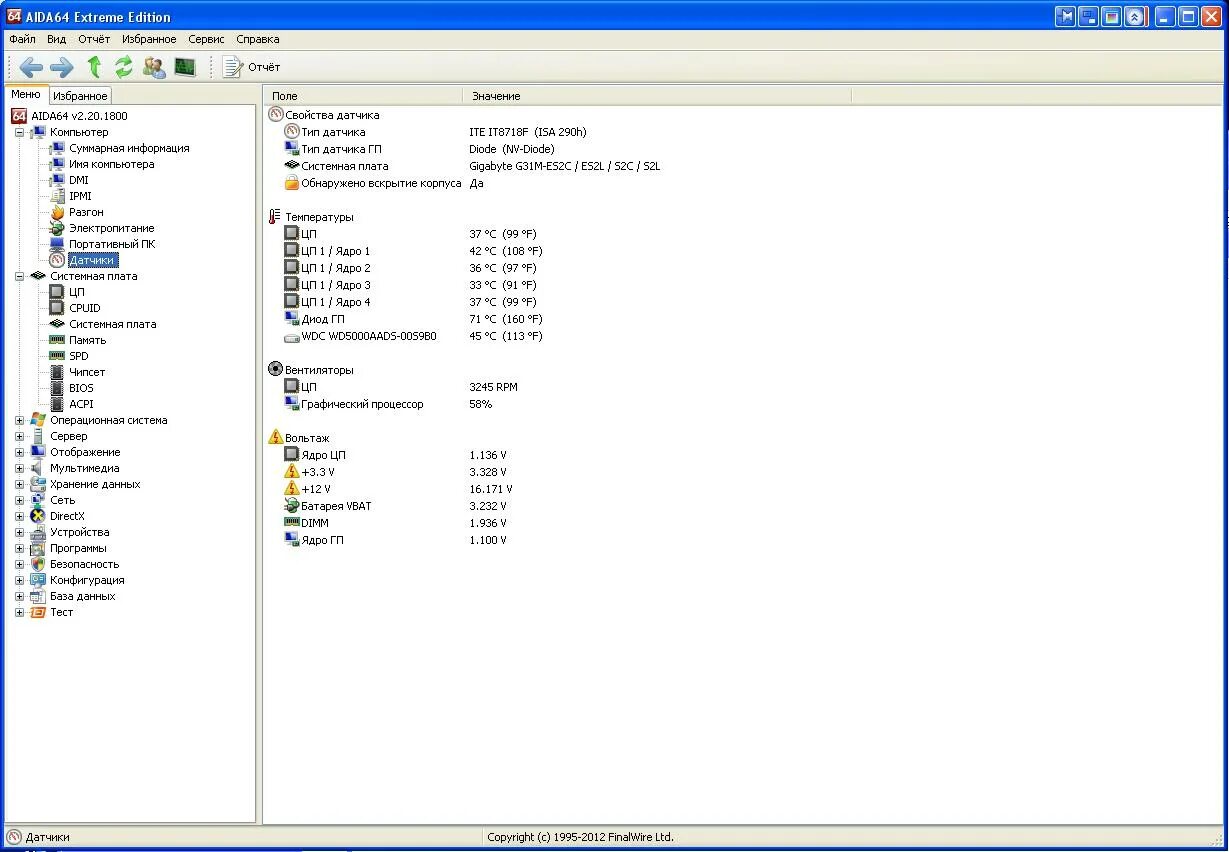The width and height of the screenshot is (1229, 852).
Task: Select Имя компьютера icon in tree
Action: click(57, 164)
